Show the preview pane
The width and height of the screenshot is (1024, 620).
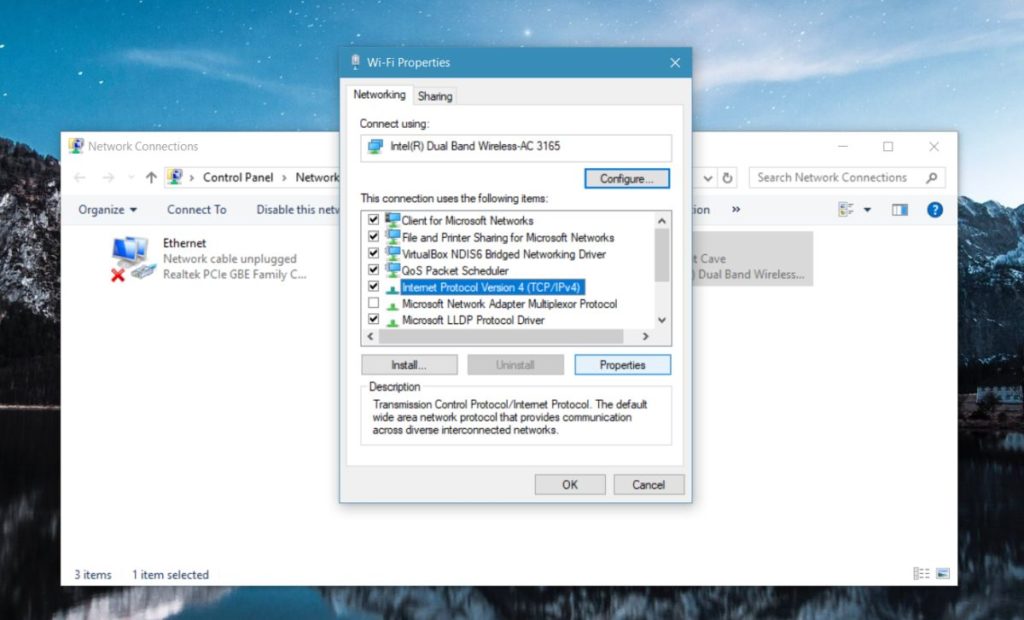click(x=899, y=210)
